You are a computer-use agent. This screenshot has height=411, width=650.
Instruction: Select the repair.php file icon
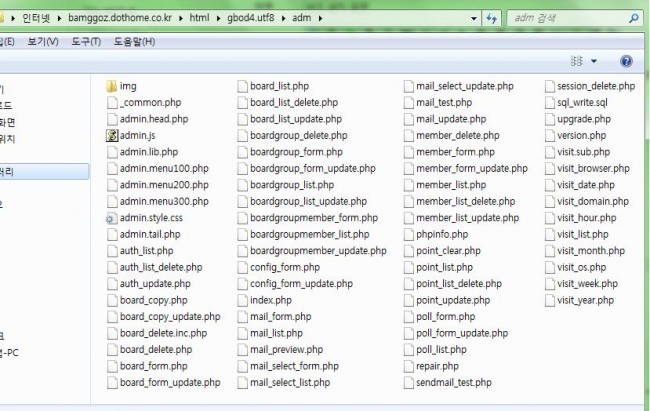[x=409, y=366]
